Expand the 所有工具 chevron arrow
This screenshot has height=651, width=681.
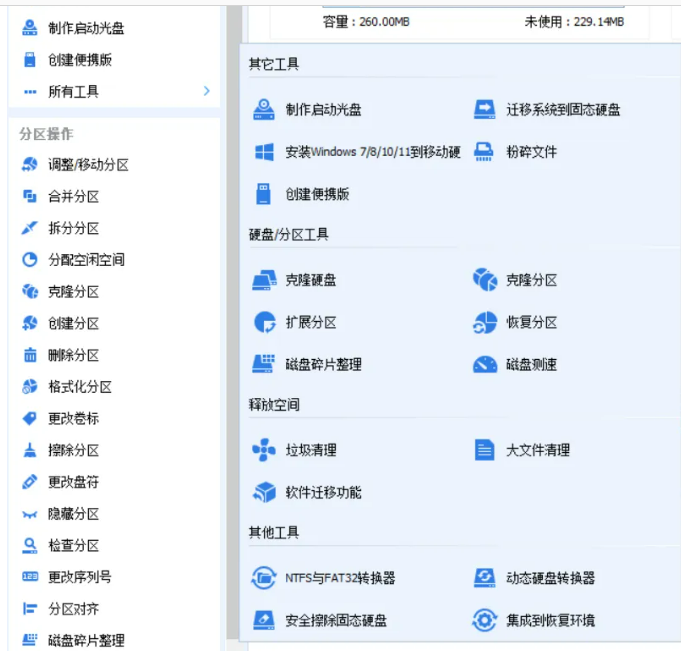[x=207, y=91]
